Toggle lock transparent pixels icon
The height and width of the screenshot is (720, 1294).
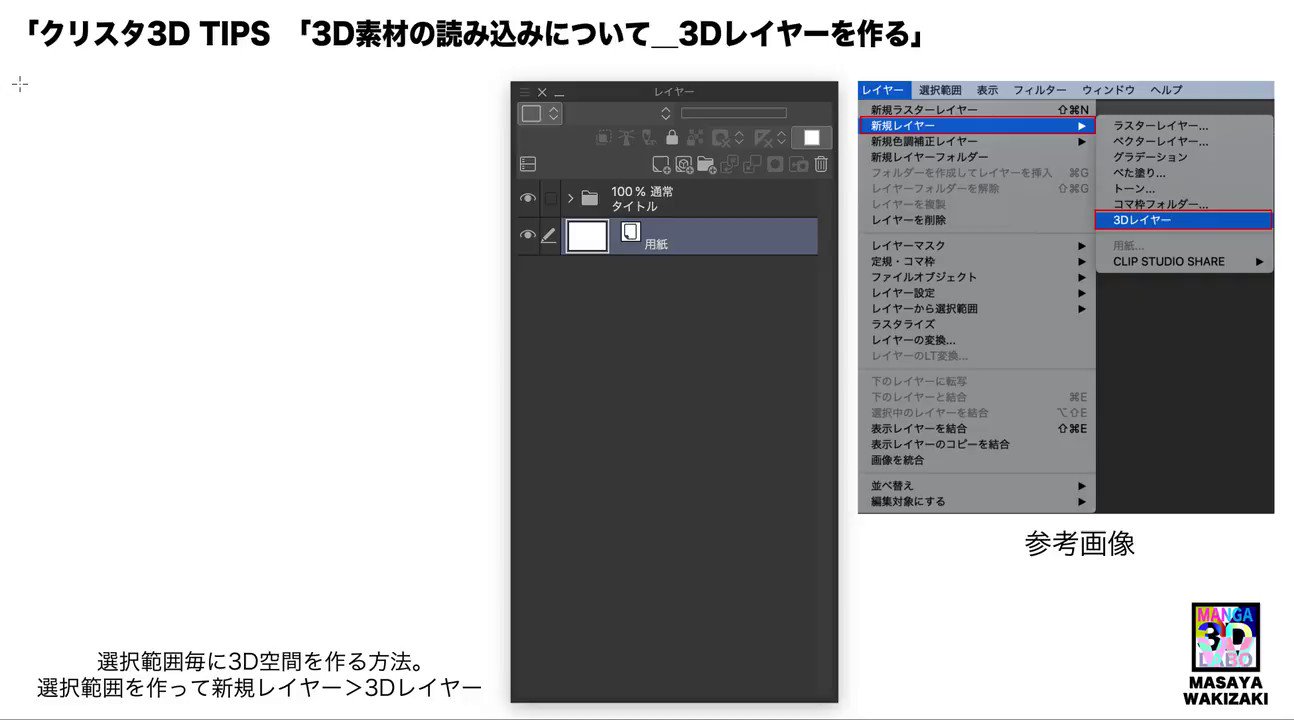point(695,137)
